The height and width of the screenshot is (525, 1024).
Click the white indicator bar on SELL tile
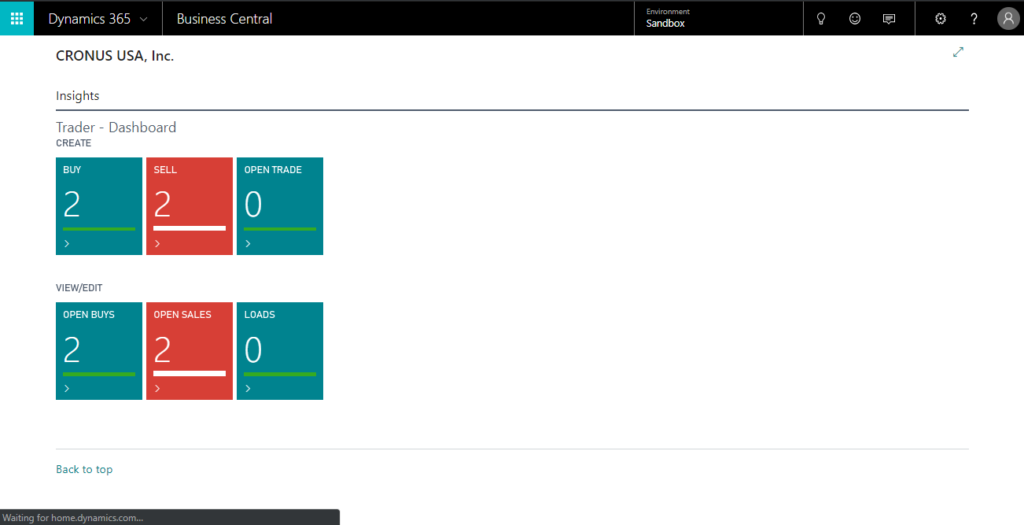[x=189, y=229]
